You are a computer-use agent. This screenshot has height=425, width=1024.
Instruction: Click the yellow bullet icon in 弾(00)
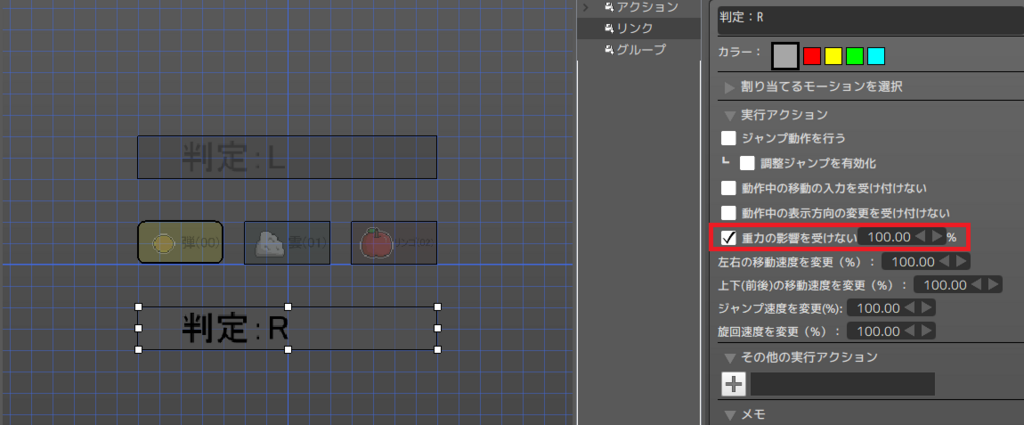(x=163, y=244)
